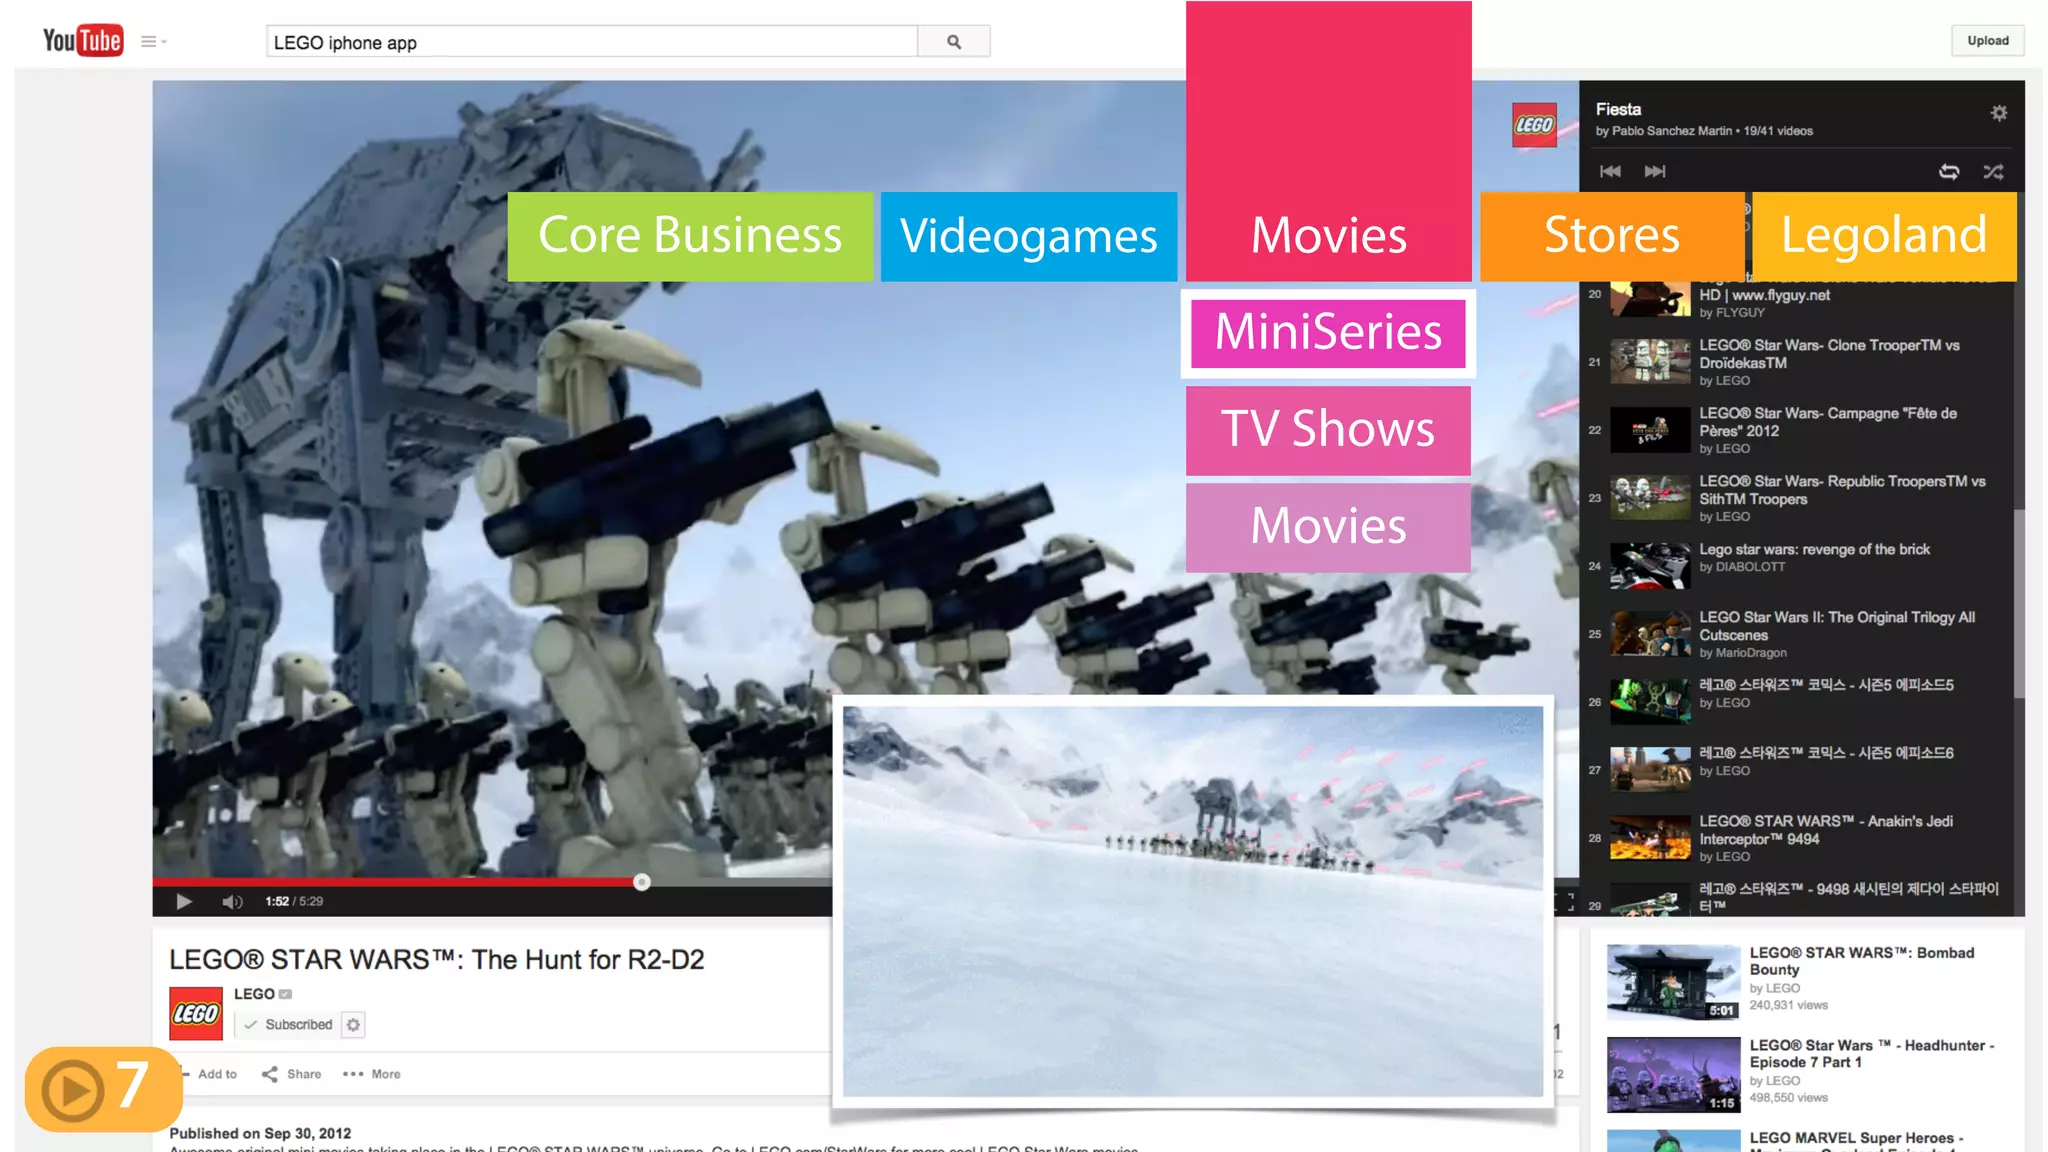2048x1152 pixels.
Task: Click the YouTube logo
Action: click(83, 40)
